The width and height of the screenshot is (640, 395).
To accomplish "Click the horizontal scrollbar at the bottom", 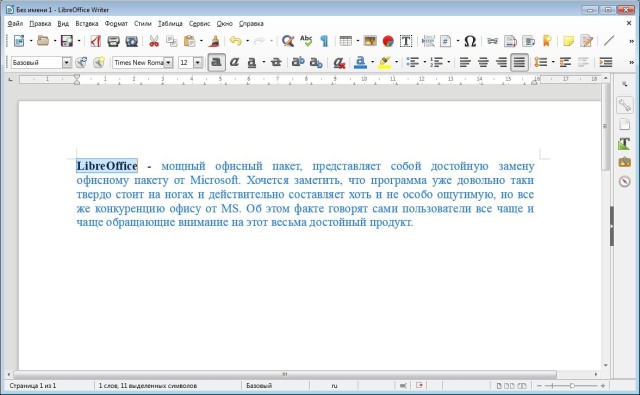I will pyautogui.click(x=285, y=374).
